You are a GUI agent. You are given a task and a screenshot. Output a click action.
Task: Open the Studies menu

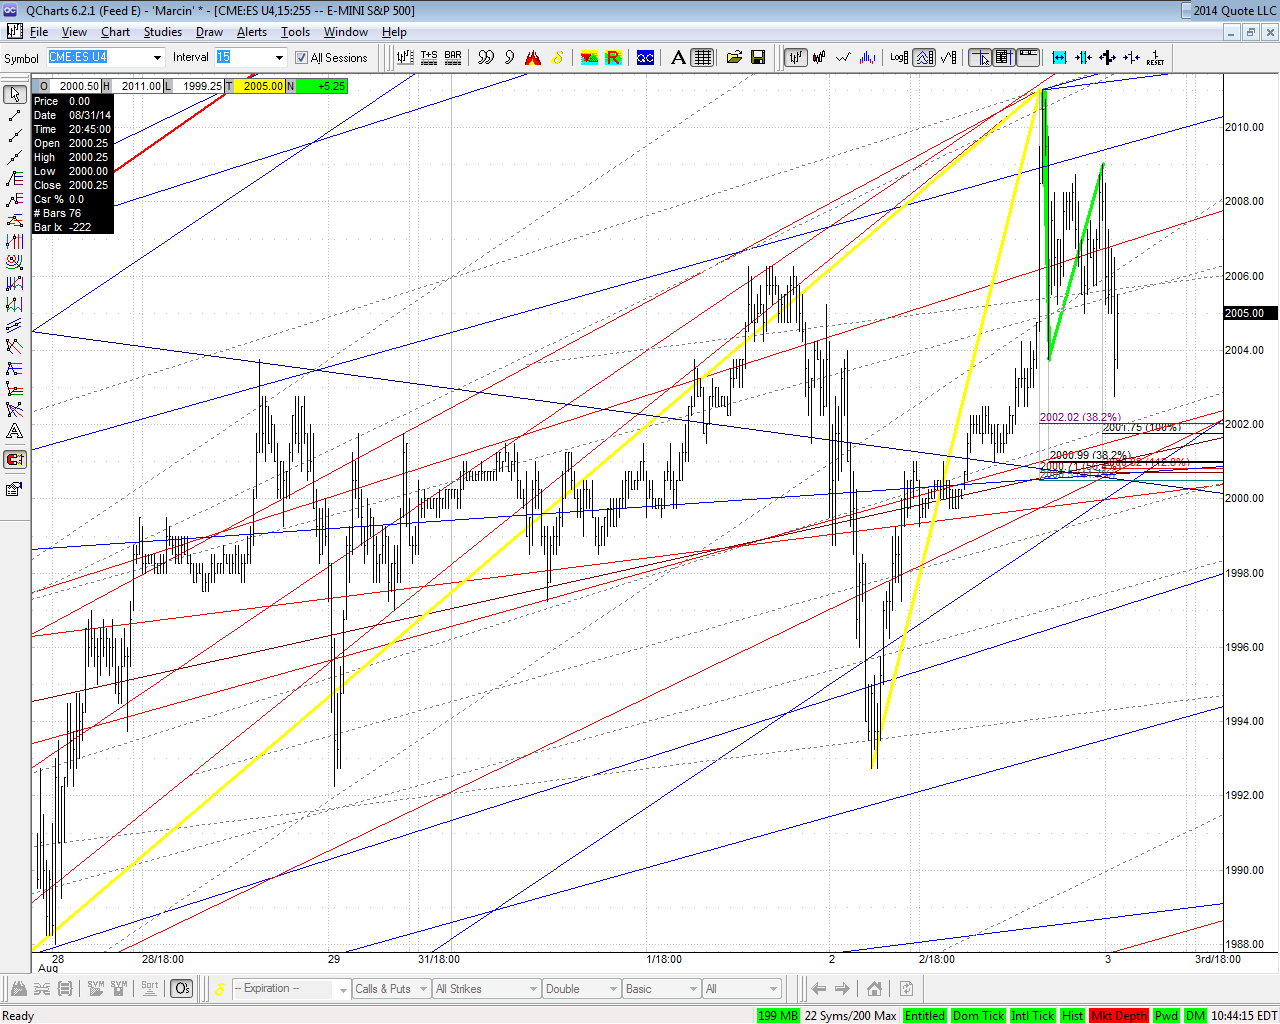point(163,32)
